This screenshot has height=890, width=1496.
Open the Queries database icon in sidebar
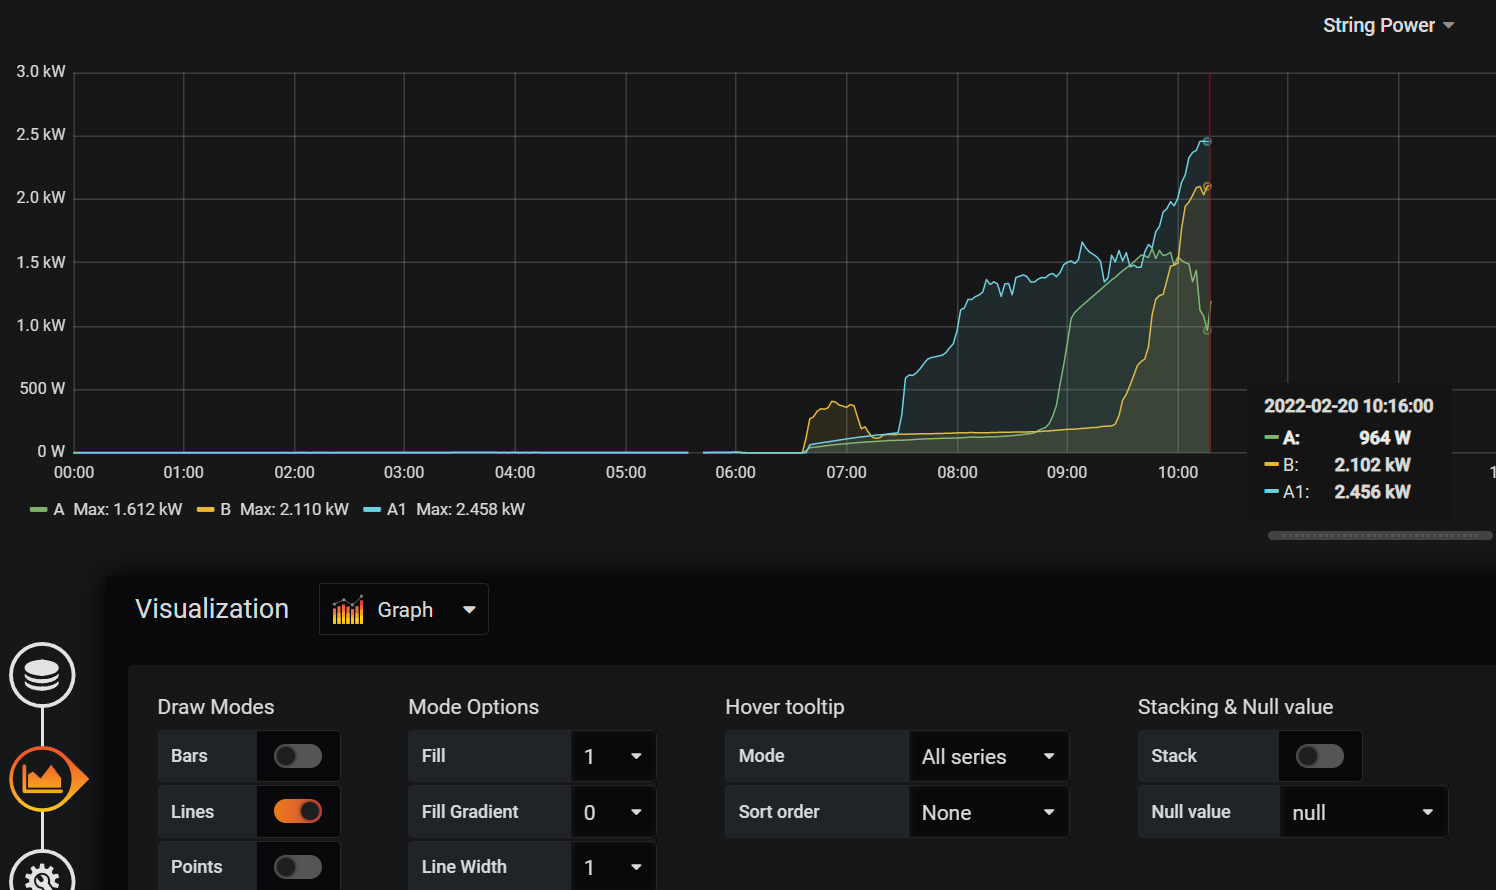(42, 675)
